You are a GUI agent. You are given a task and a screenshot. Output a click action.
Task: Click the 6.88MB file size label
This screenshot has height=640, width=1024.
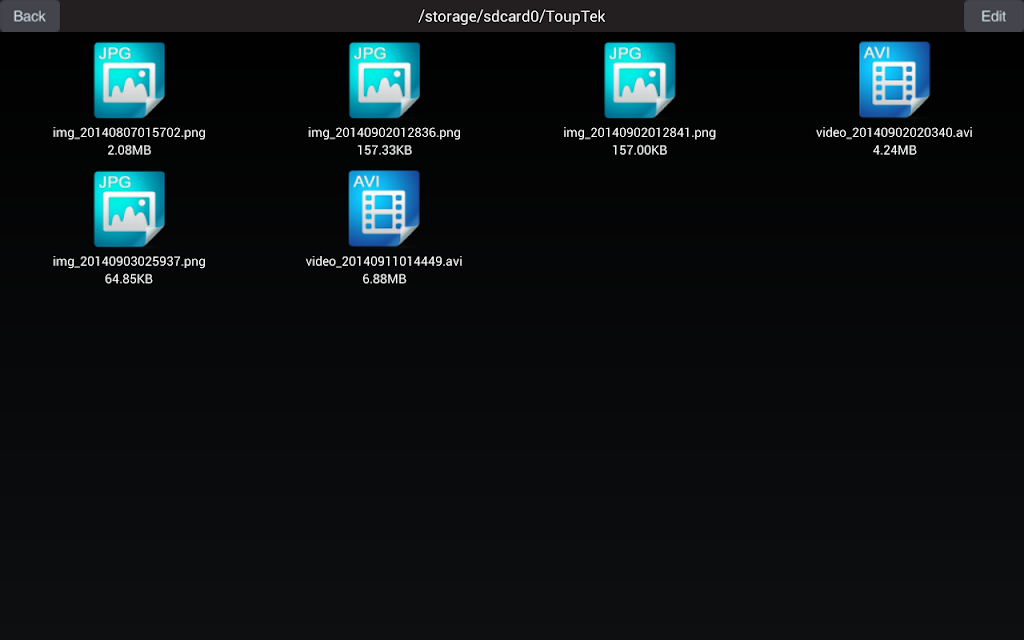point(384,279)
